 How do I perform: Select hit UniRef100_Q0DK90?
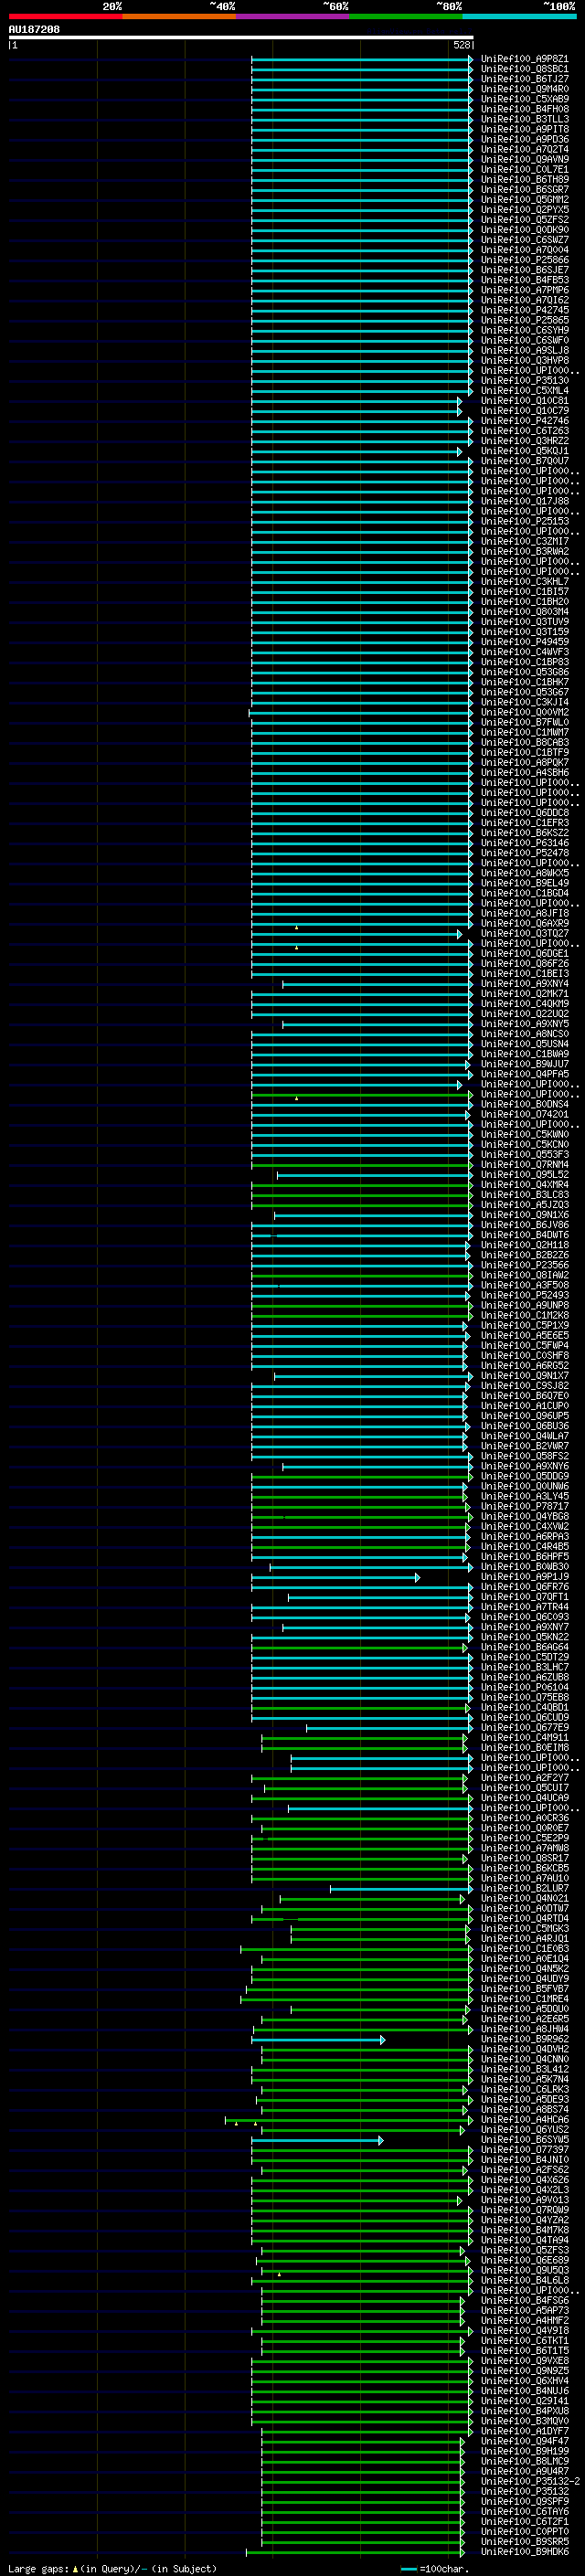pyautogui.click(x=525, y=230)
